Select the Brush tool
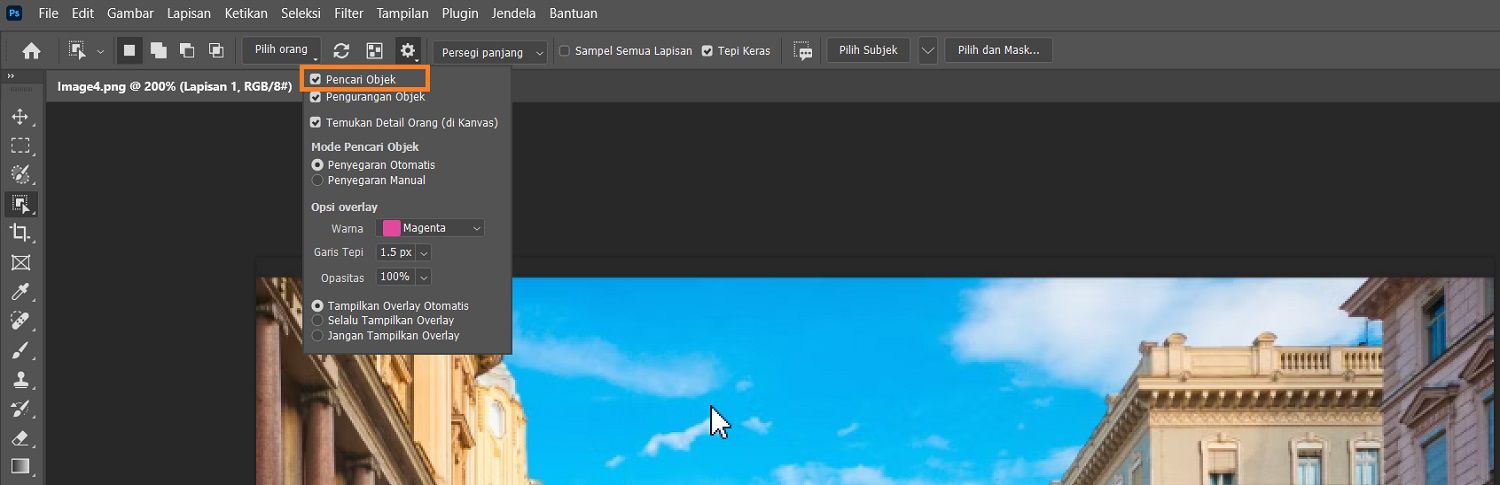The height and width of the screenshot is (485, 1500). tap(20, 351)
